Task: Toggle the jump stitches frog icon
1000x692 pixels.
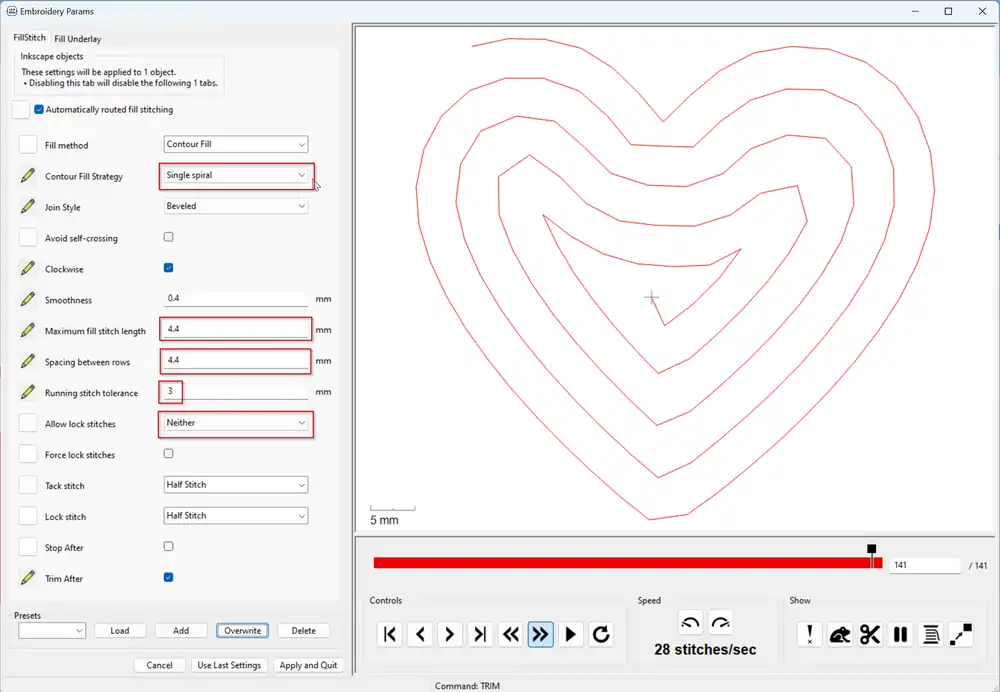Action: [840, 634]
